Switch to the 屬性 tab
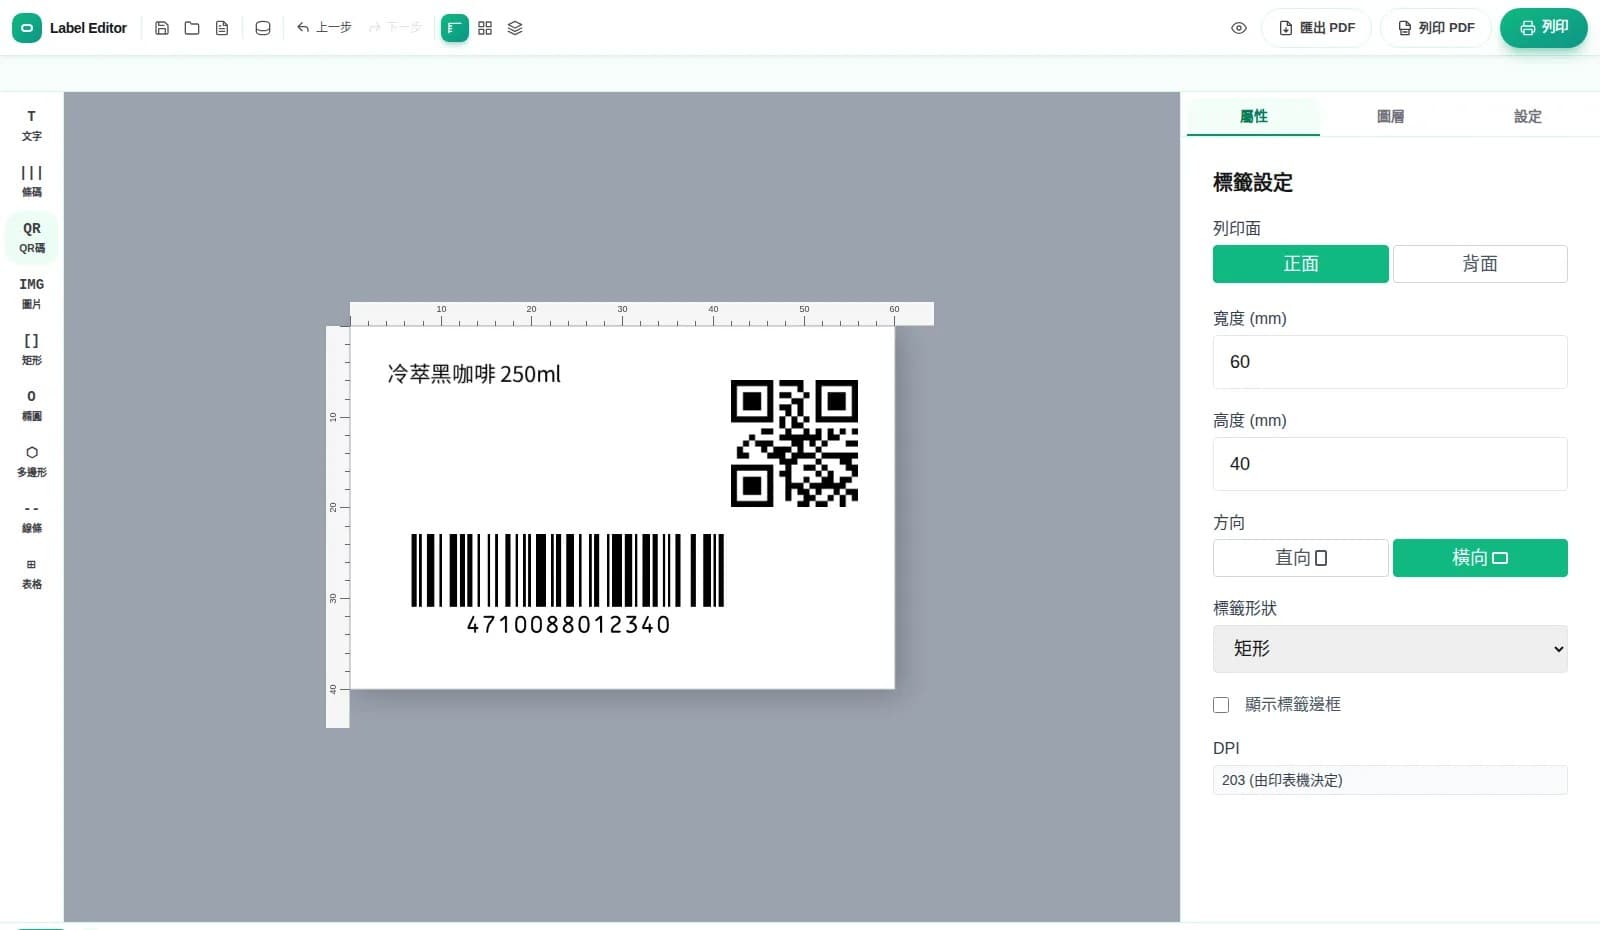 pos(1253,117)
